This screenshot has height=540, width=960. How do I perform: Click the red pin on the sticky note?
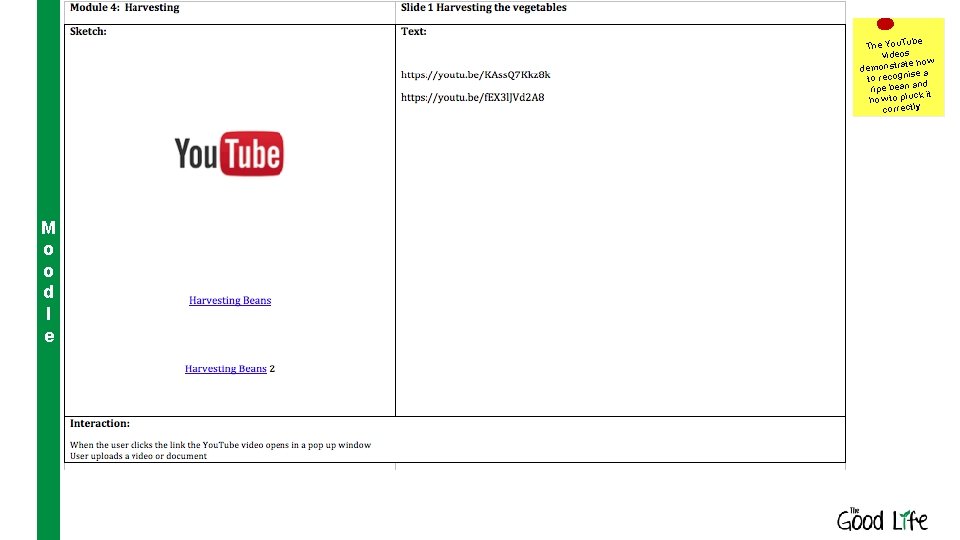click(x=885, y=24)
